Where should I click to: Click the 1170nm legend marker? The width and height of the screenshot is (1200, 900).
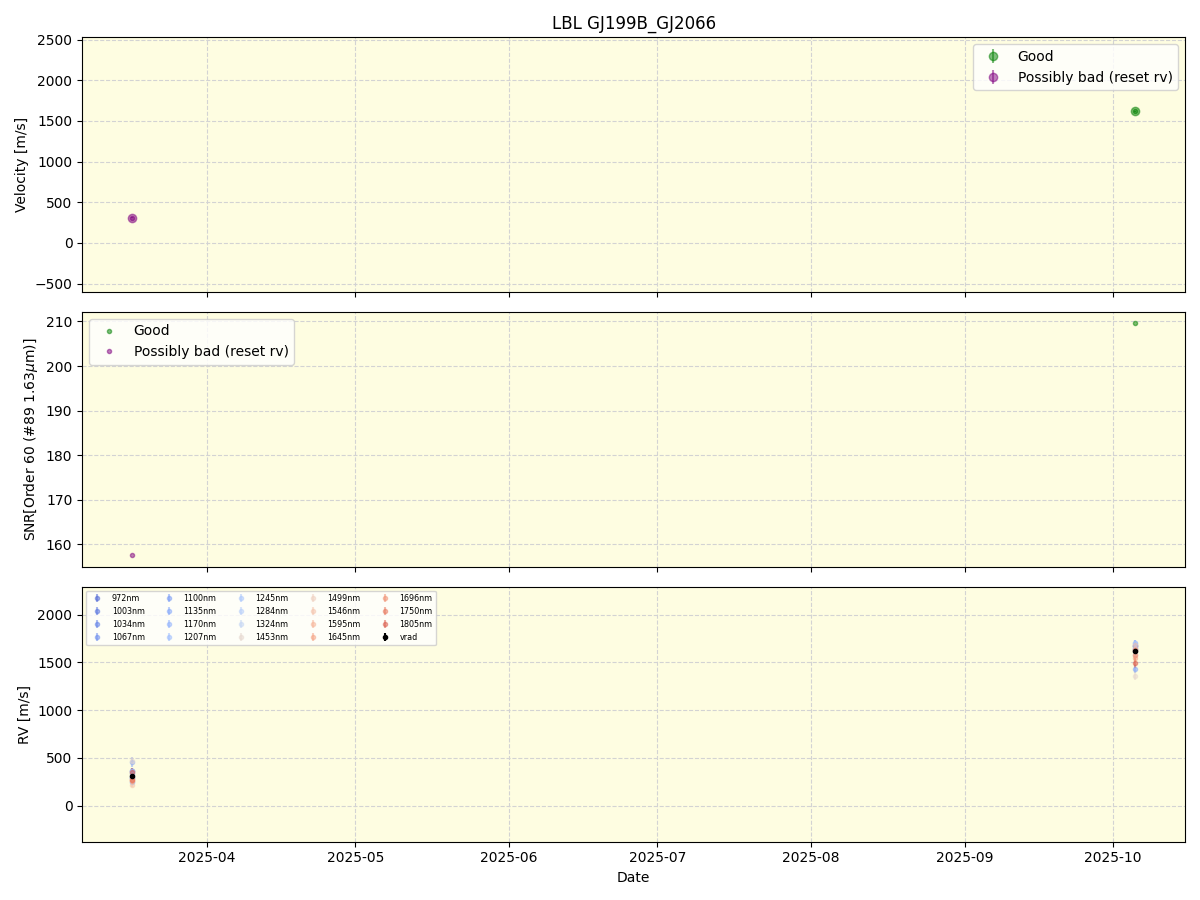tap(169, 624)
